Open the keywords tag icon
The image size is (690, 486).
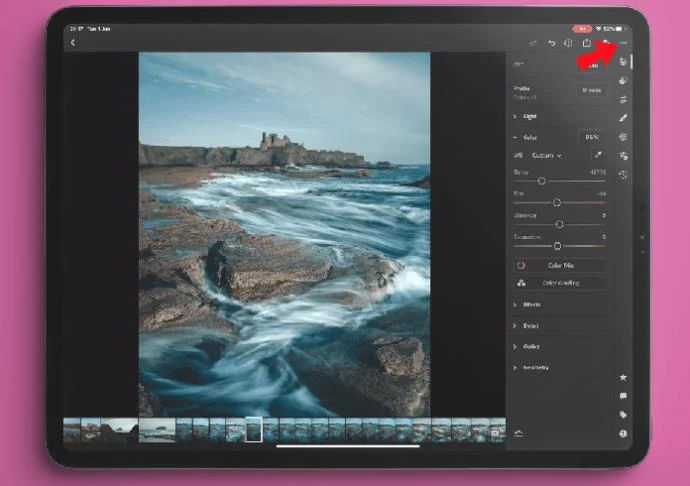pos(623,415)
